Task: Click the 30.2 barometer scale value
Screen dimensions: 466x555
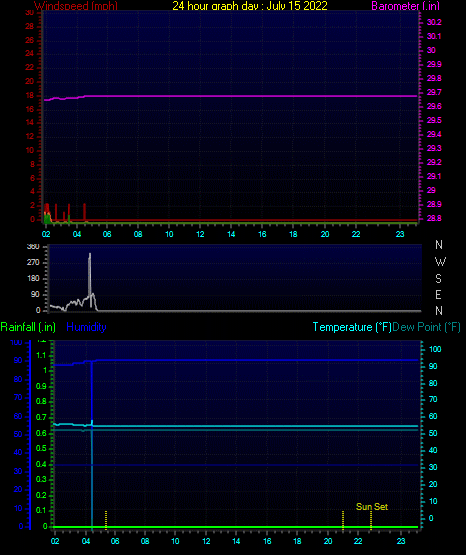Action: point(434,22)
